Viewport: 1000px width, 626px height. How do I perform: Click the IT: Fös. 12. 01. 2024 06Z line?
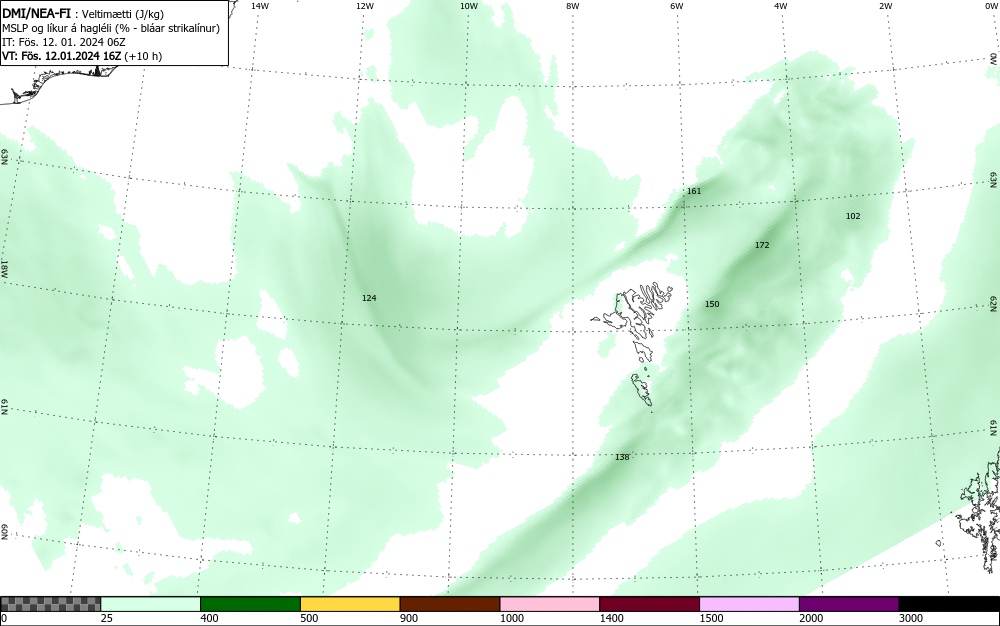pyautogui.click(x=64, y=42)
